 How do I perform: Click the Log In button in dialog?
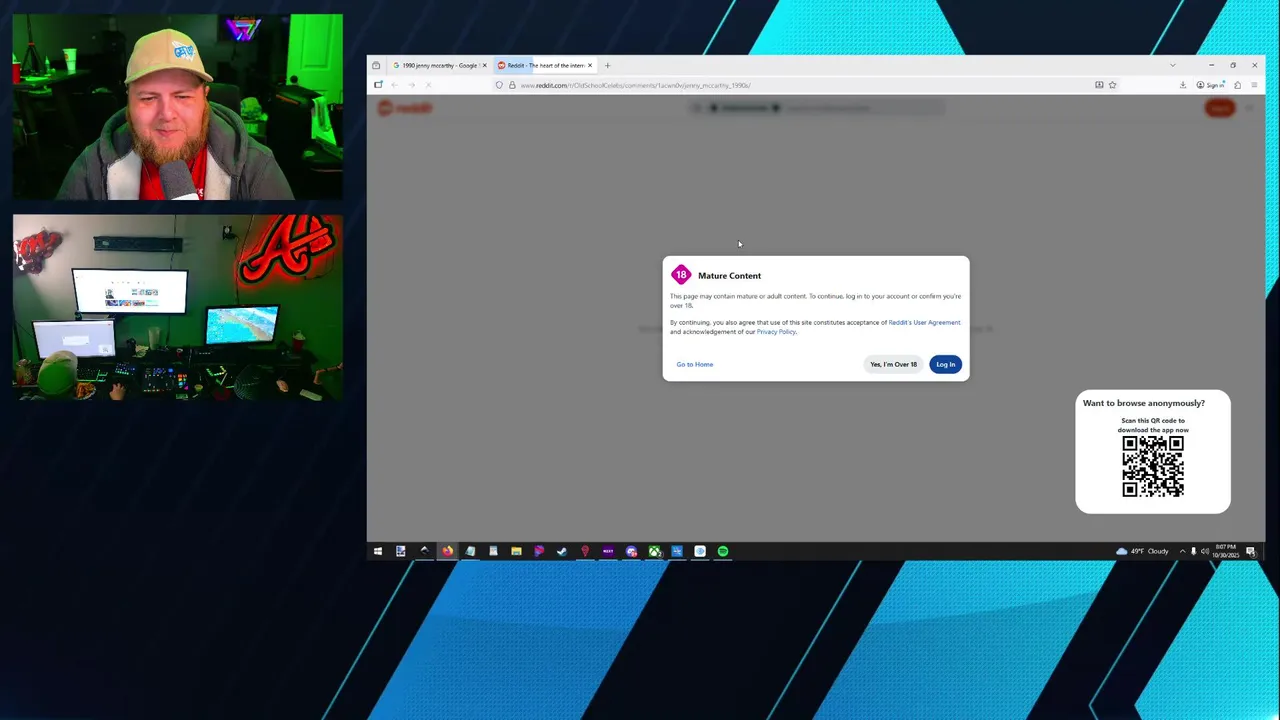946,364
